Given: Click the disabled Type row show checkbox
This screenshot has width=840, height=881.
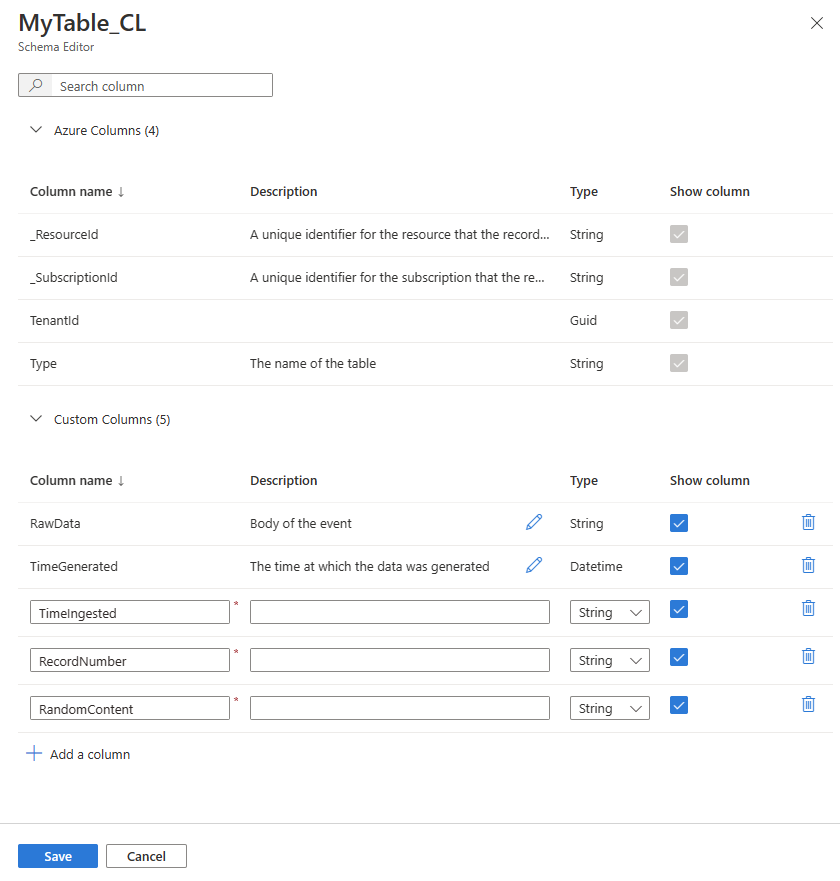Looking at the screenshot, I should [679, 363].
